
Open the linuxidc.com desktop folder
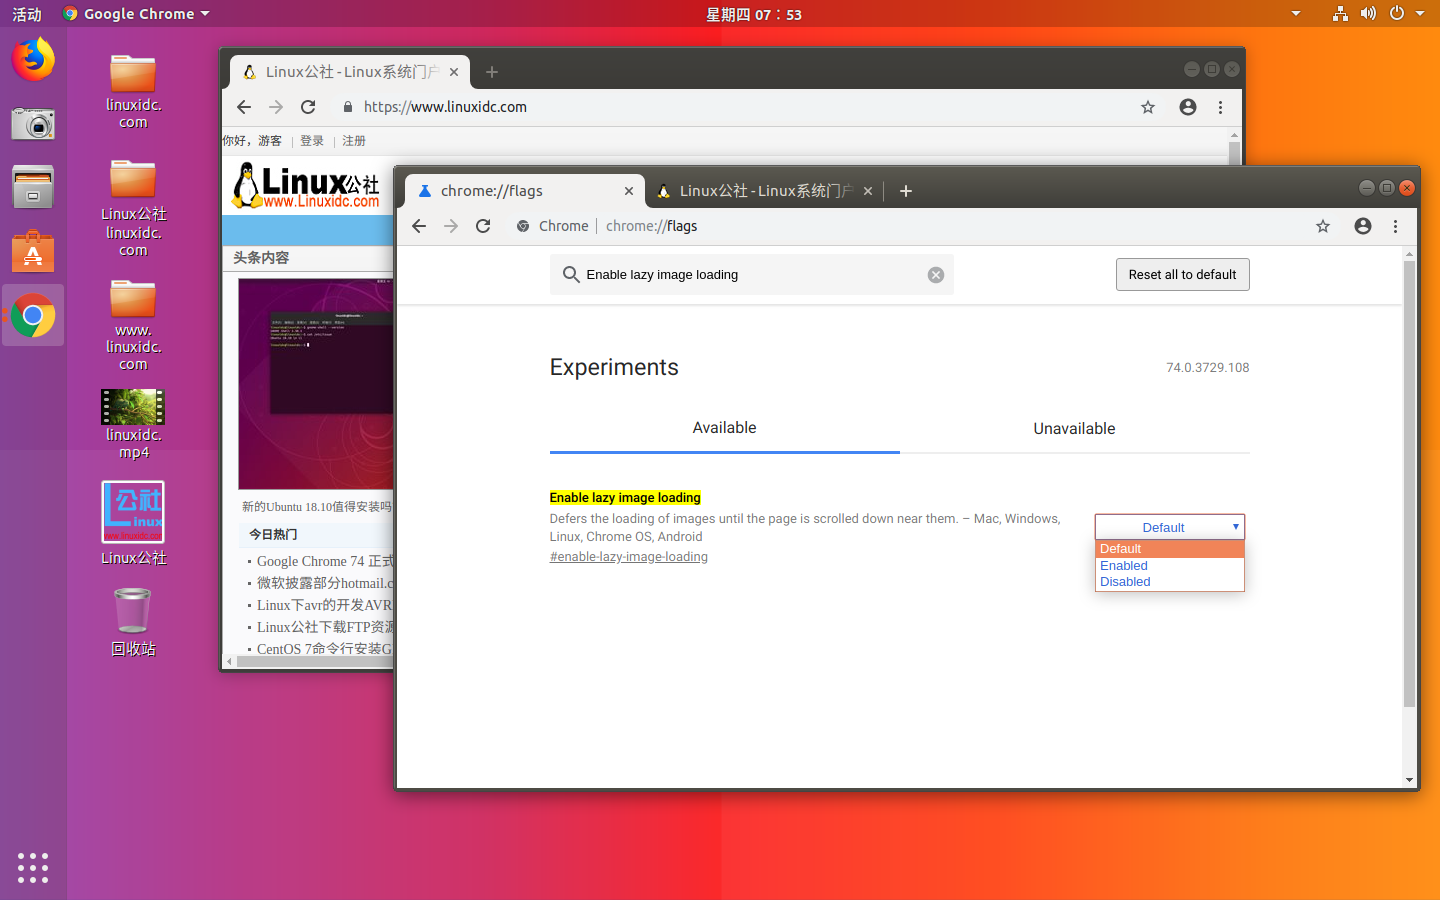coord(133,92)
